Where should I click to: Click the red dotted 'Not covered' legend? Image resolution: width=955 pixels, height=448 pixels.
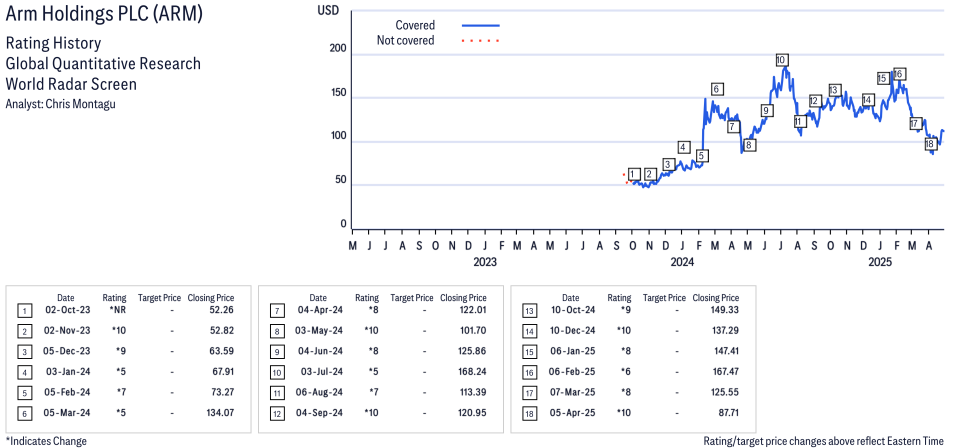pos(481,41)
